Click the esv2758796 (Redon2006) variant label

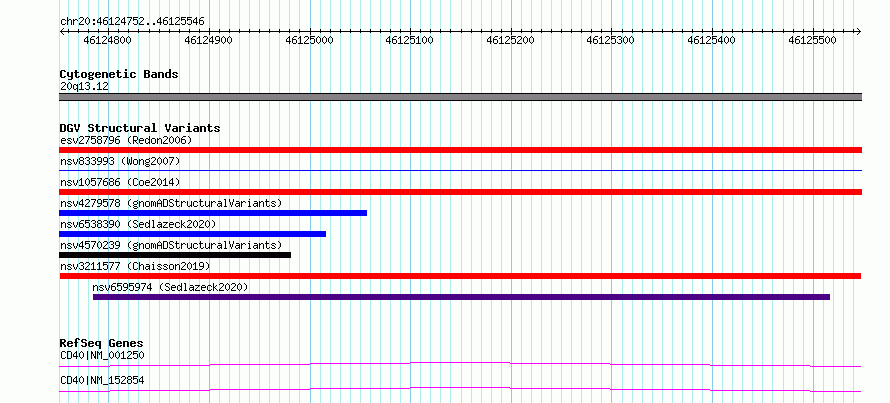click(x=126, y=140)
